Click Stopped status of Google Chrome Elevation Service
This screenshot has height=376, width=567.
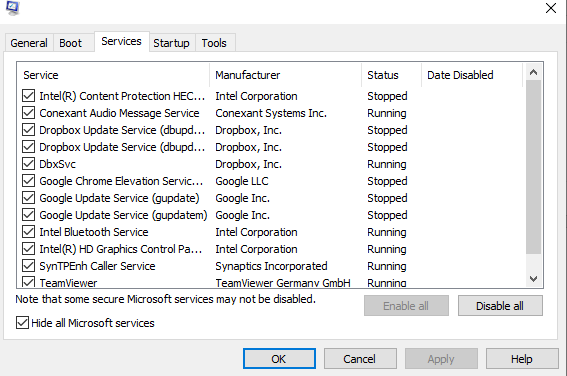(387, 181)
